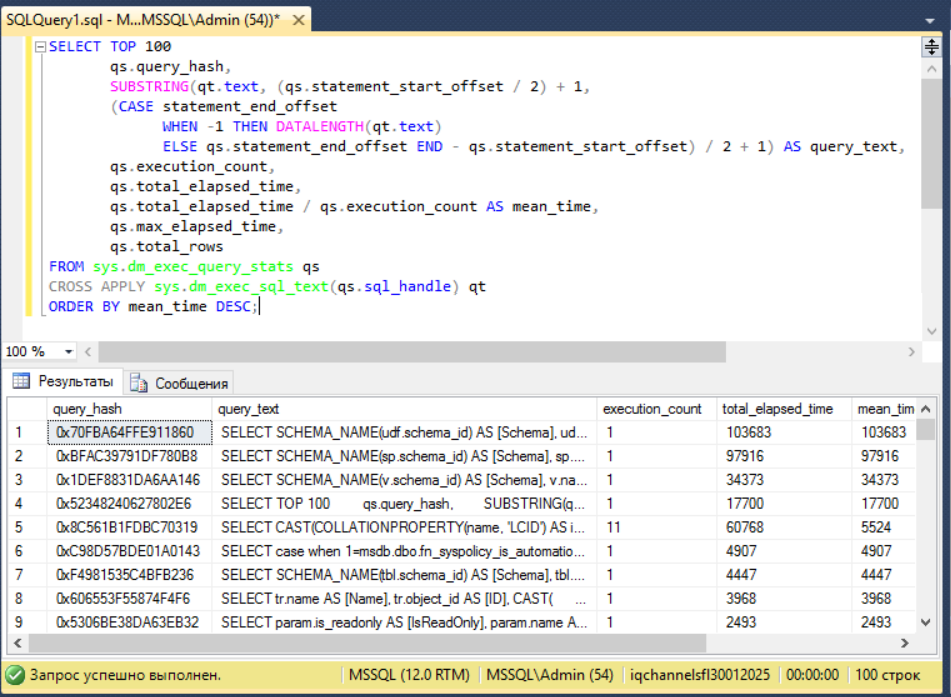The width and height of the screenshot is (951, 697).
Task: Click the editor horizontal scrollbar thumb
Action: [412, 352]
